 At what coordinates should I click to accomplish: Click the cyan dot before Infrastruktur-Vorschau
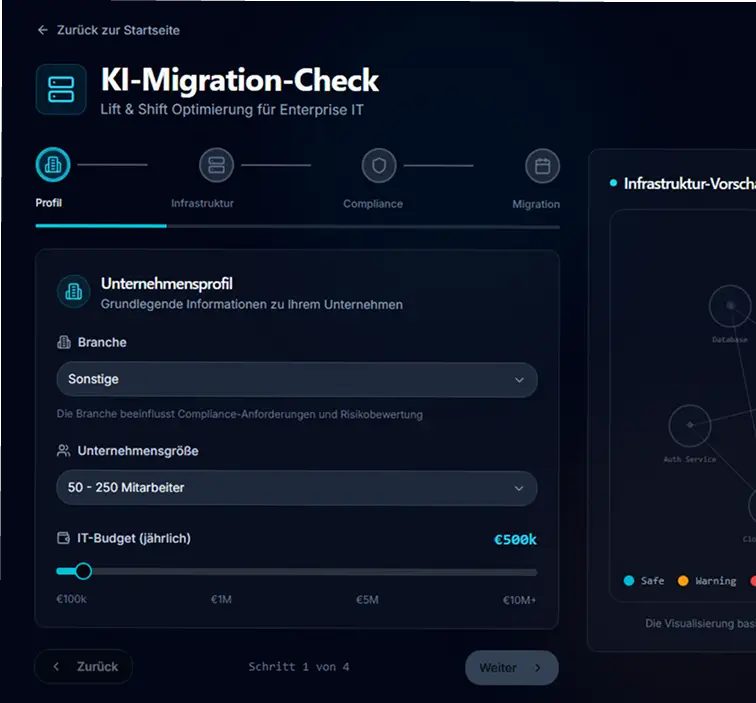click(613, 183)
